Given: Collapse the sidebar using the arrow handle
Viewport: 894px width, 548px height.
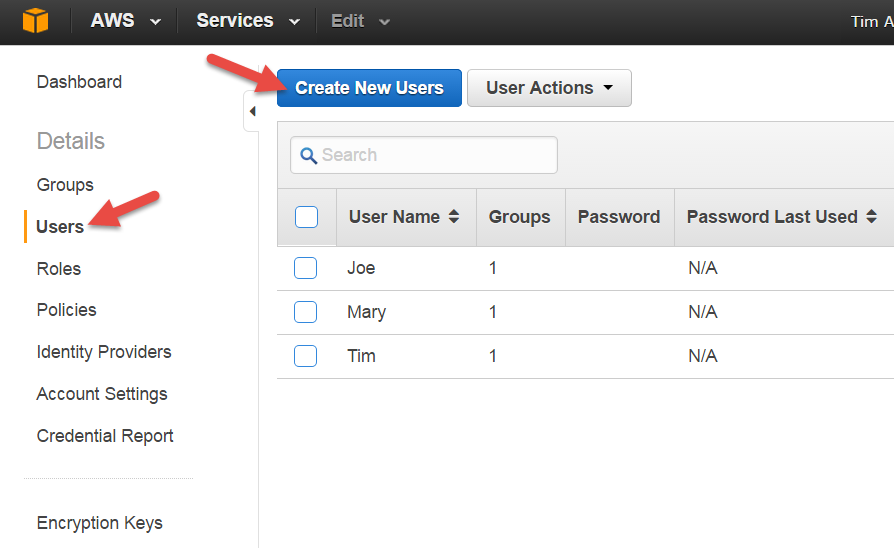Looking at the screenshot, I should coord(252,111).
